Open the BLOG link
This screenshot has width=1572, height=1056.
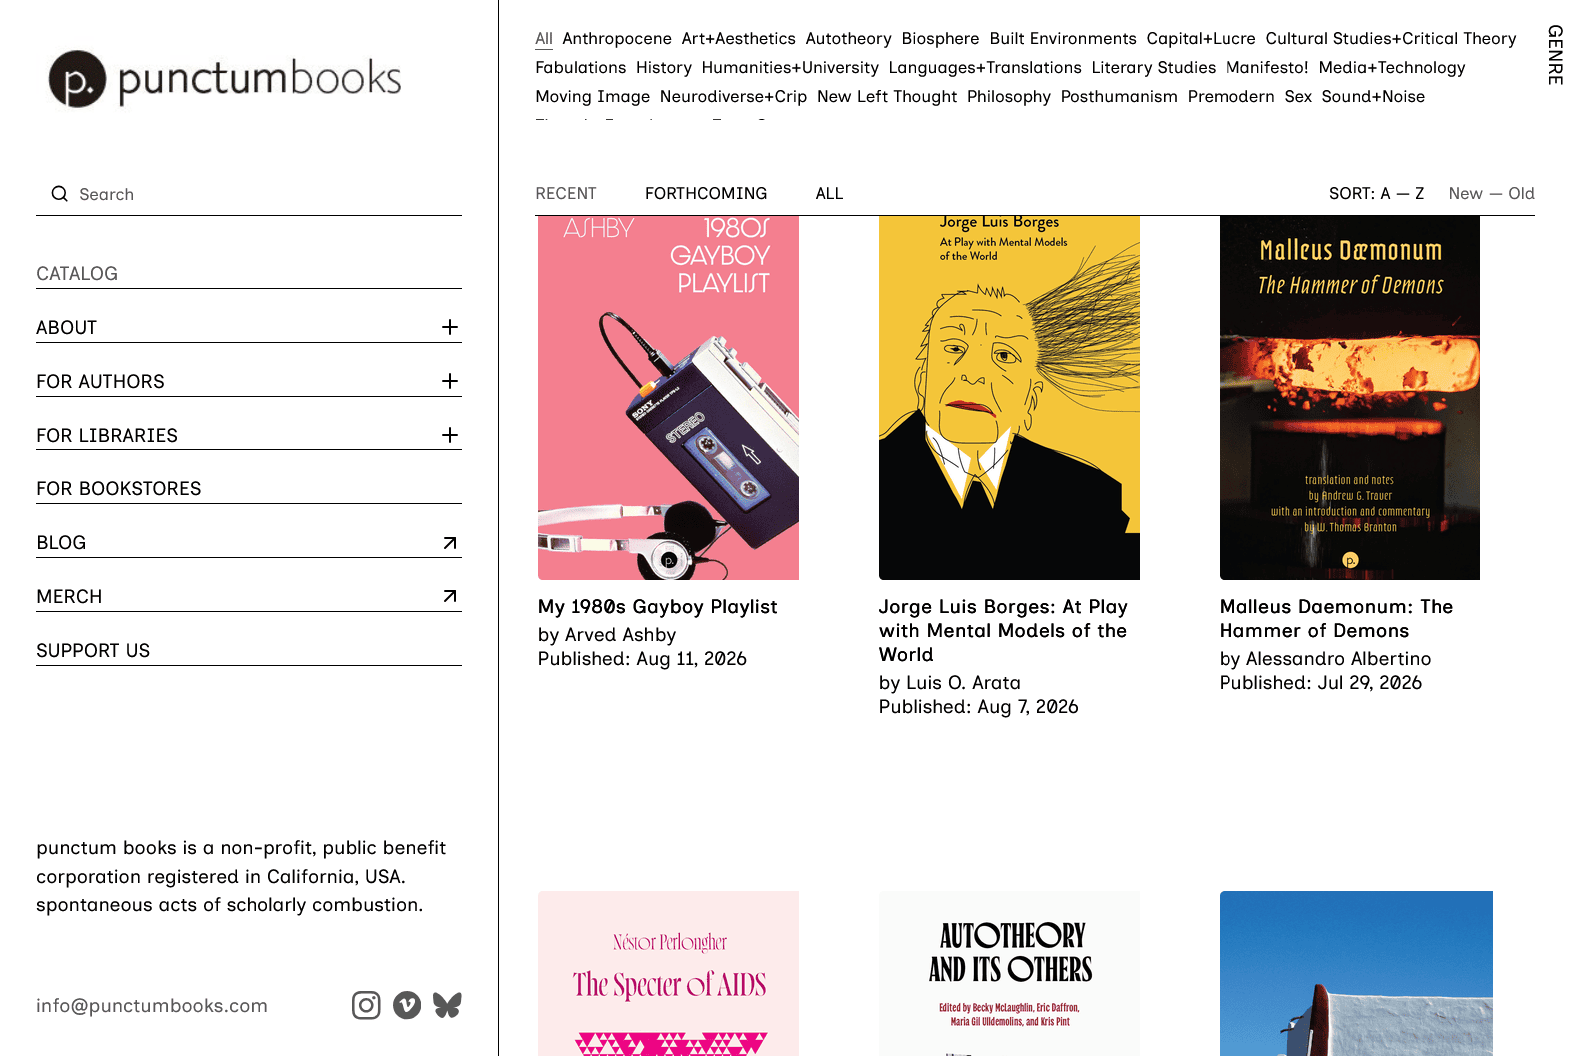[61, 543]
